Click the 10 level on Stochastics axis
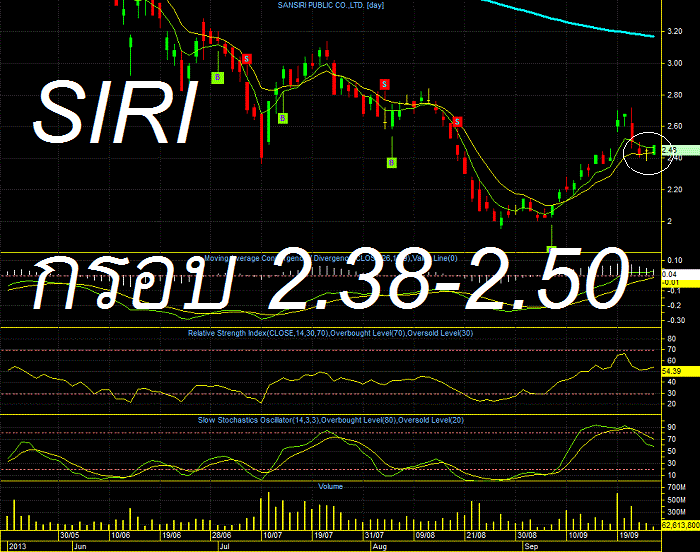 click(x=671, y=475)
